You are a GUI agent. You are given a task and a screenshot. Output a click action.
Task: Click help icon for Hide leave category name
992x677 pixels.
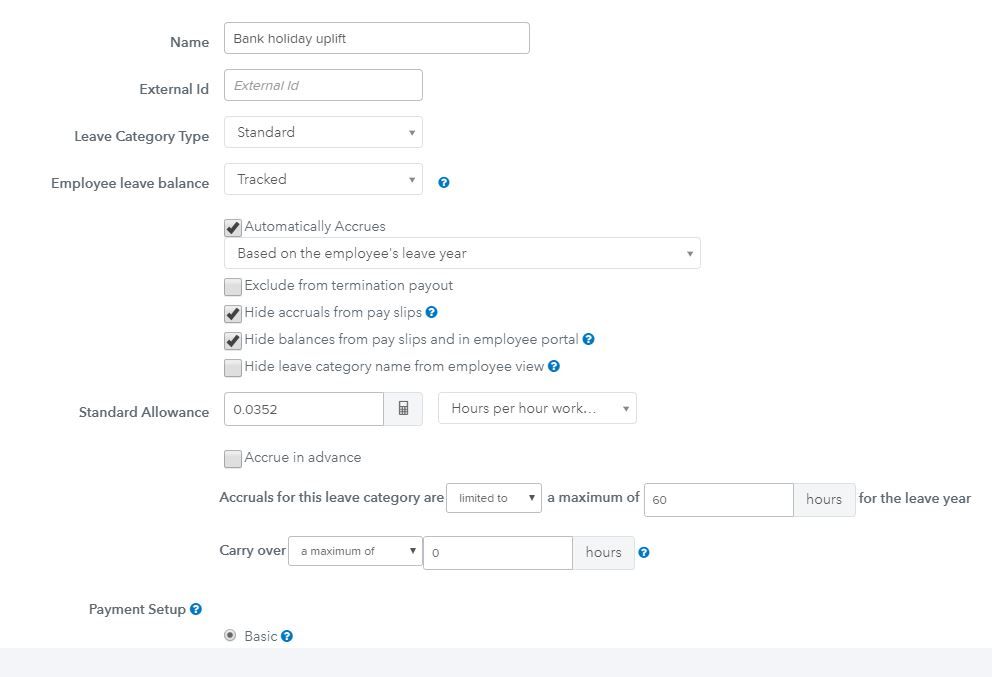[554, 366]
